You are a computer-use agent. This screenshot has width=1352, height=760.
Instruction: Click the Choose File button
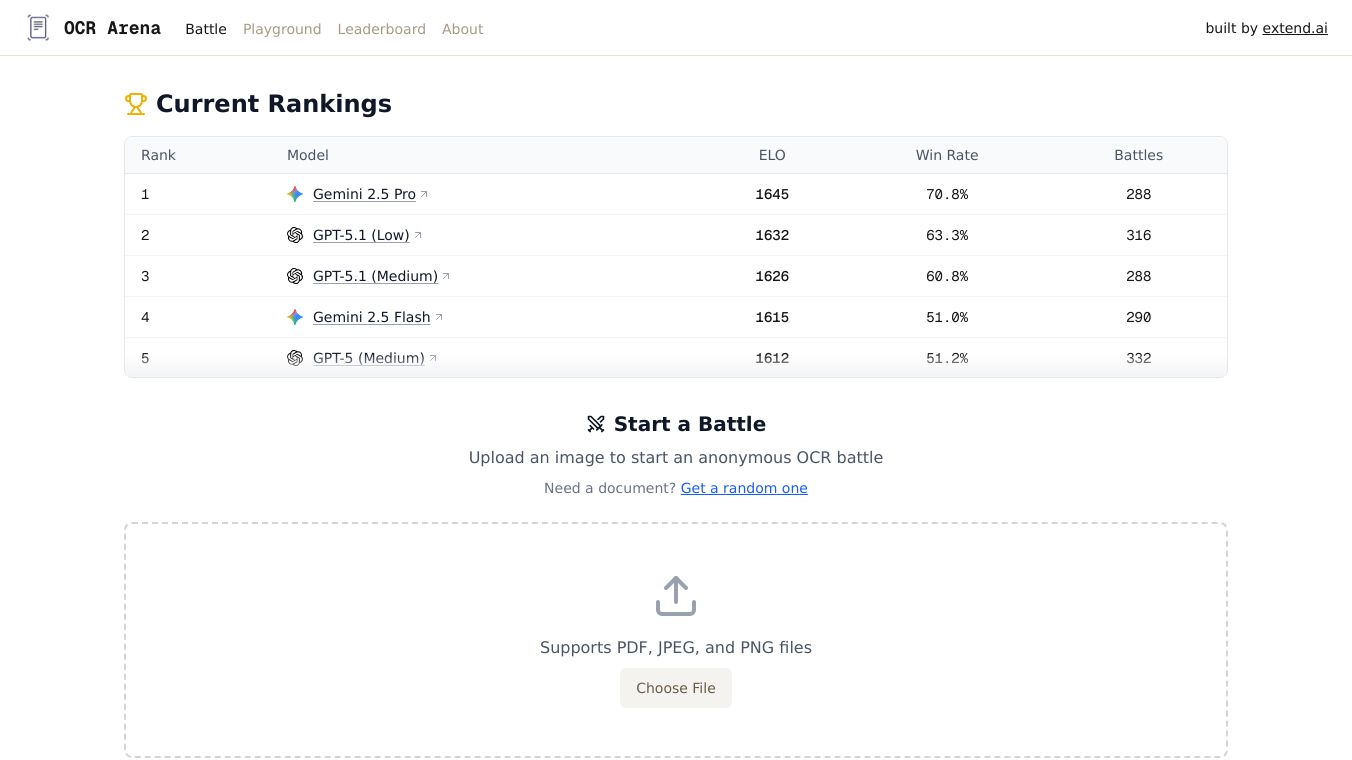click(x=676, y=688)
